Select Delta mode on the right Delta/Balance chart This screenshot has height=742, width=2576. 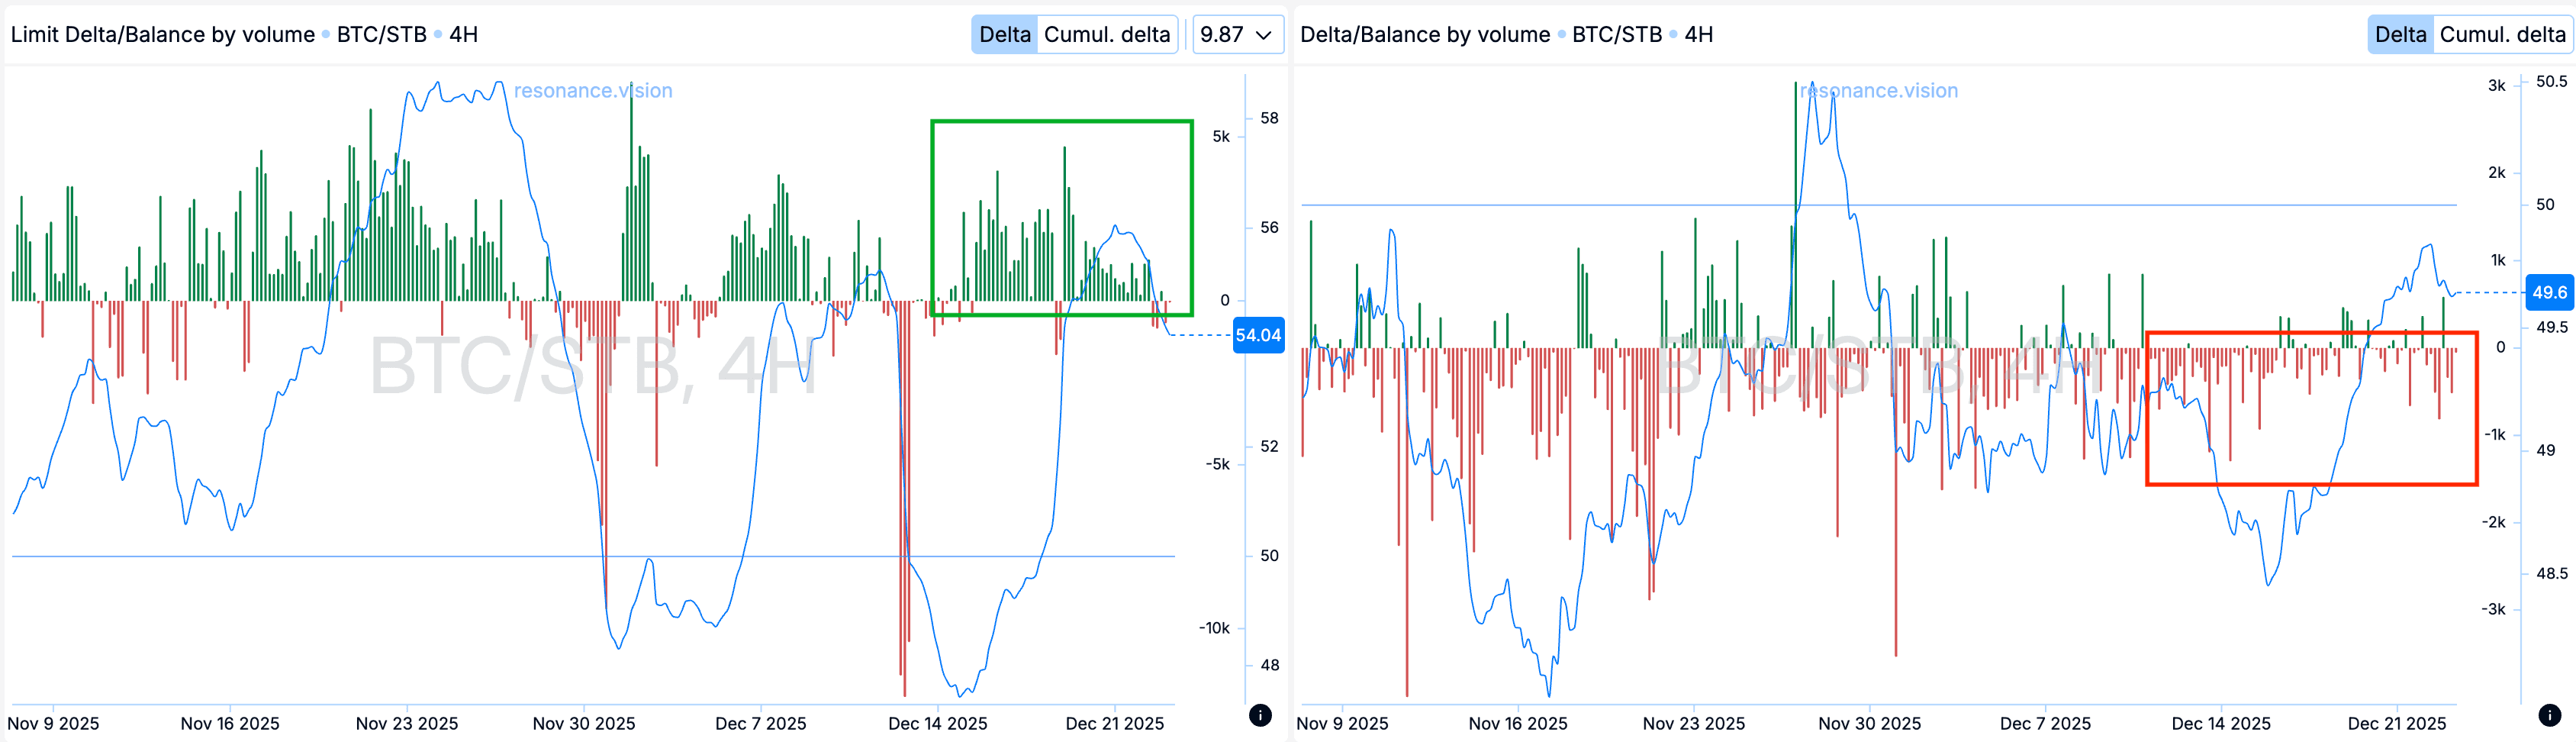point(2400,35)
